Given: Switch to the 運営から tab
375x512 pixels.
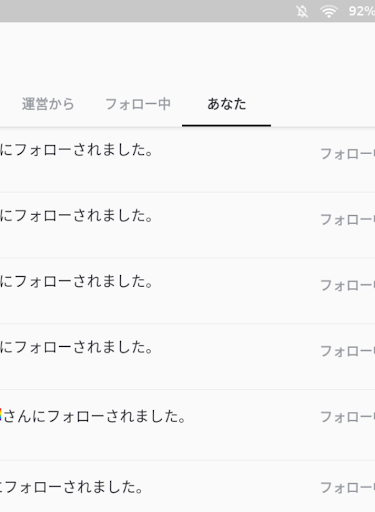Looking at the screenshot, I should [x=48, y=104].
